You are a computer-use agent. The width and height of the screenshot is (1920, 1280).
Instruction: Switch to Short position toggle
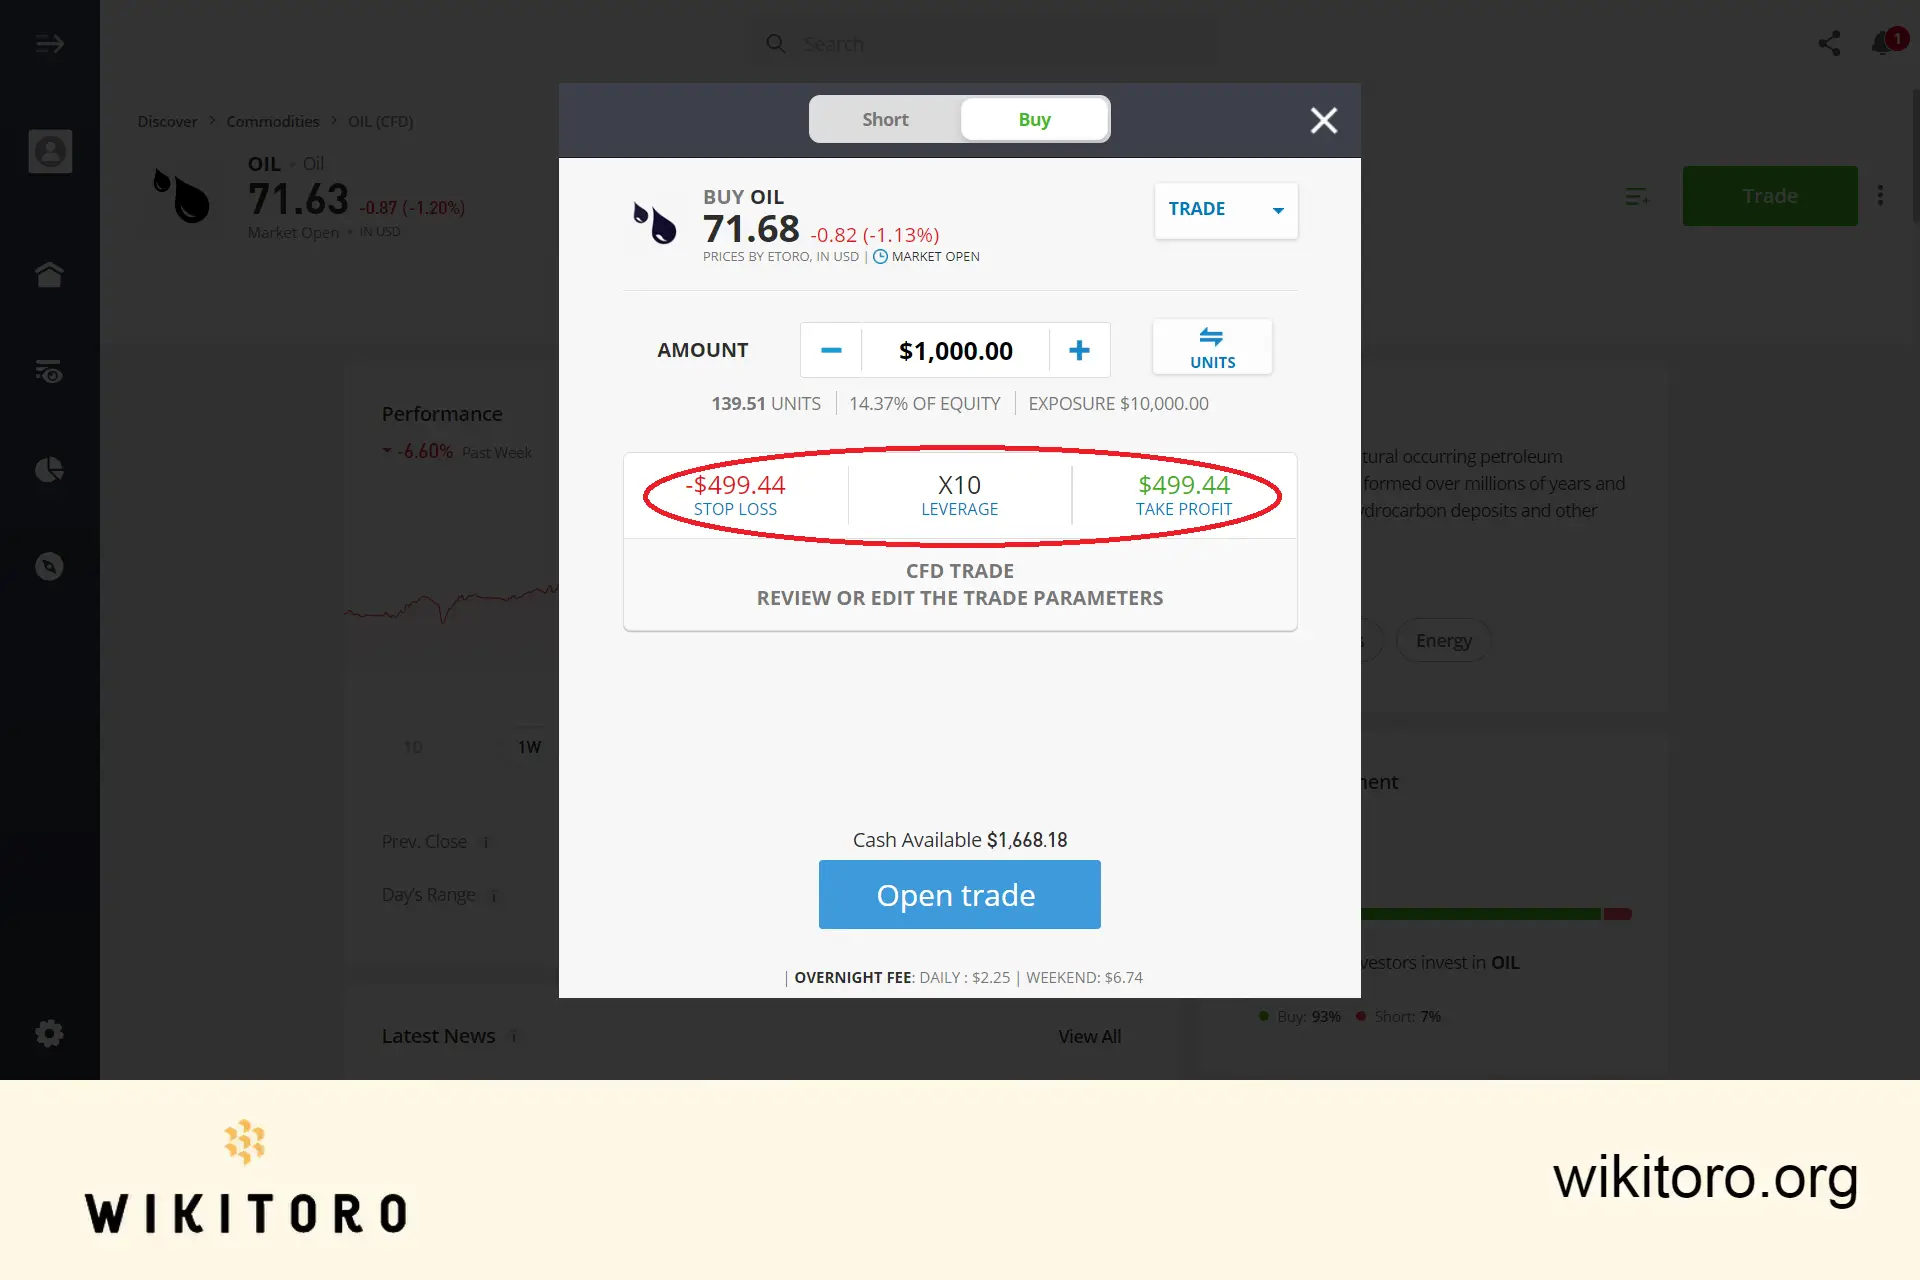click(884, 120)
